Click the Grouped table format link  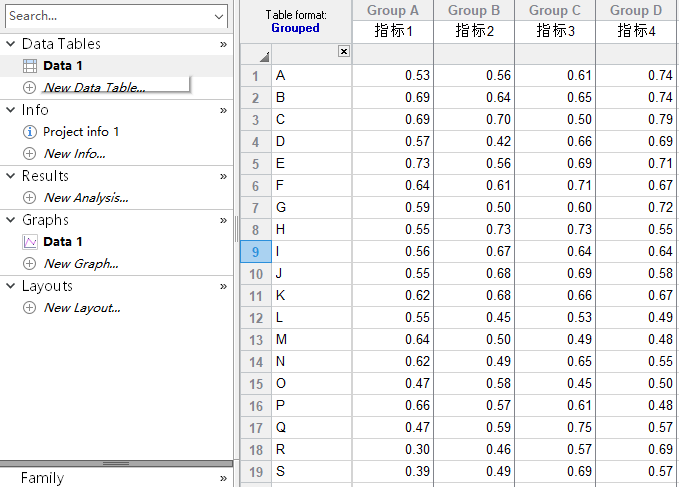pyautogui.click(x=295, y=28)
